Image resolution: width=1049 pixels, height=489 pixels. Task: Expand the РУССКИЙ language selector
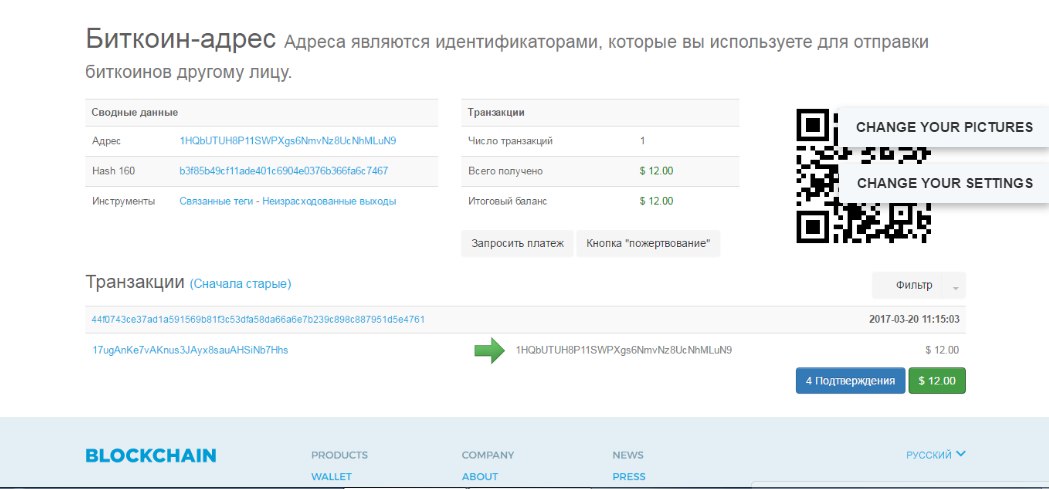[x=936, y=455]
